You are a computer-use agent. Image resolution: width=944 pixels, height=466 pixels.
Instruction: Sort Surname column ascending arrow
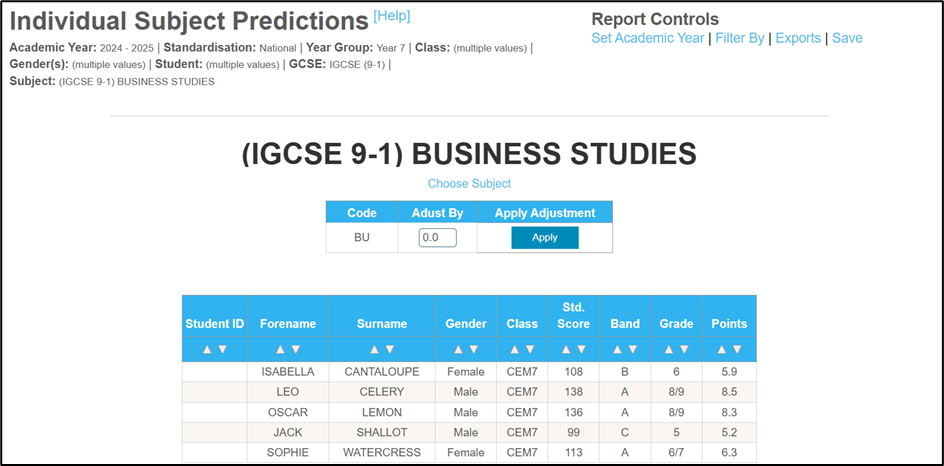coord(374,349)
